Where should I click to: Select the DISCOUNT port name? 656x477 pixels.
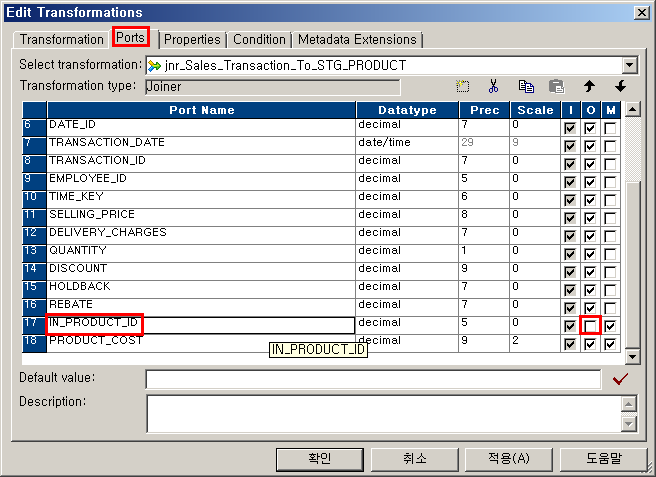click(78, 269)
